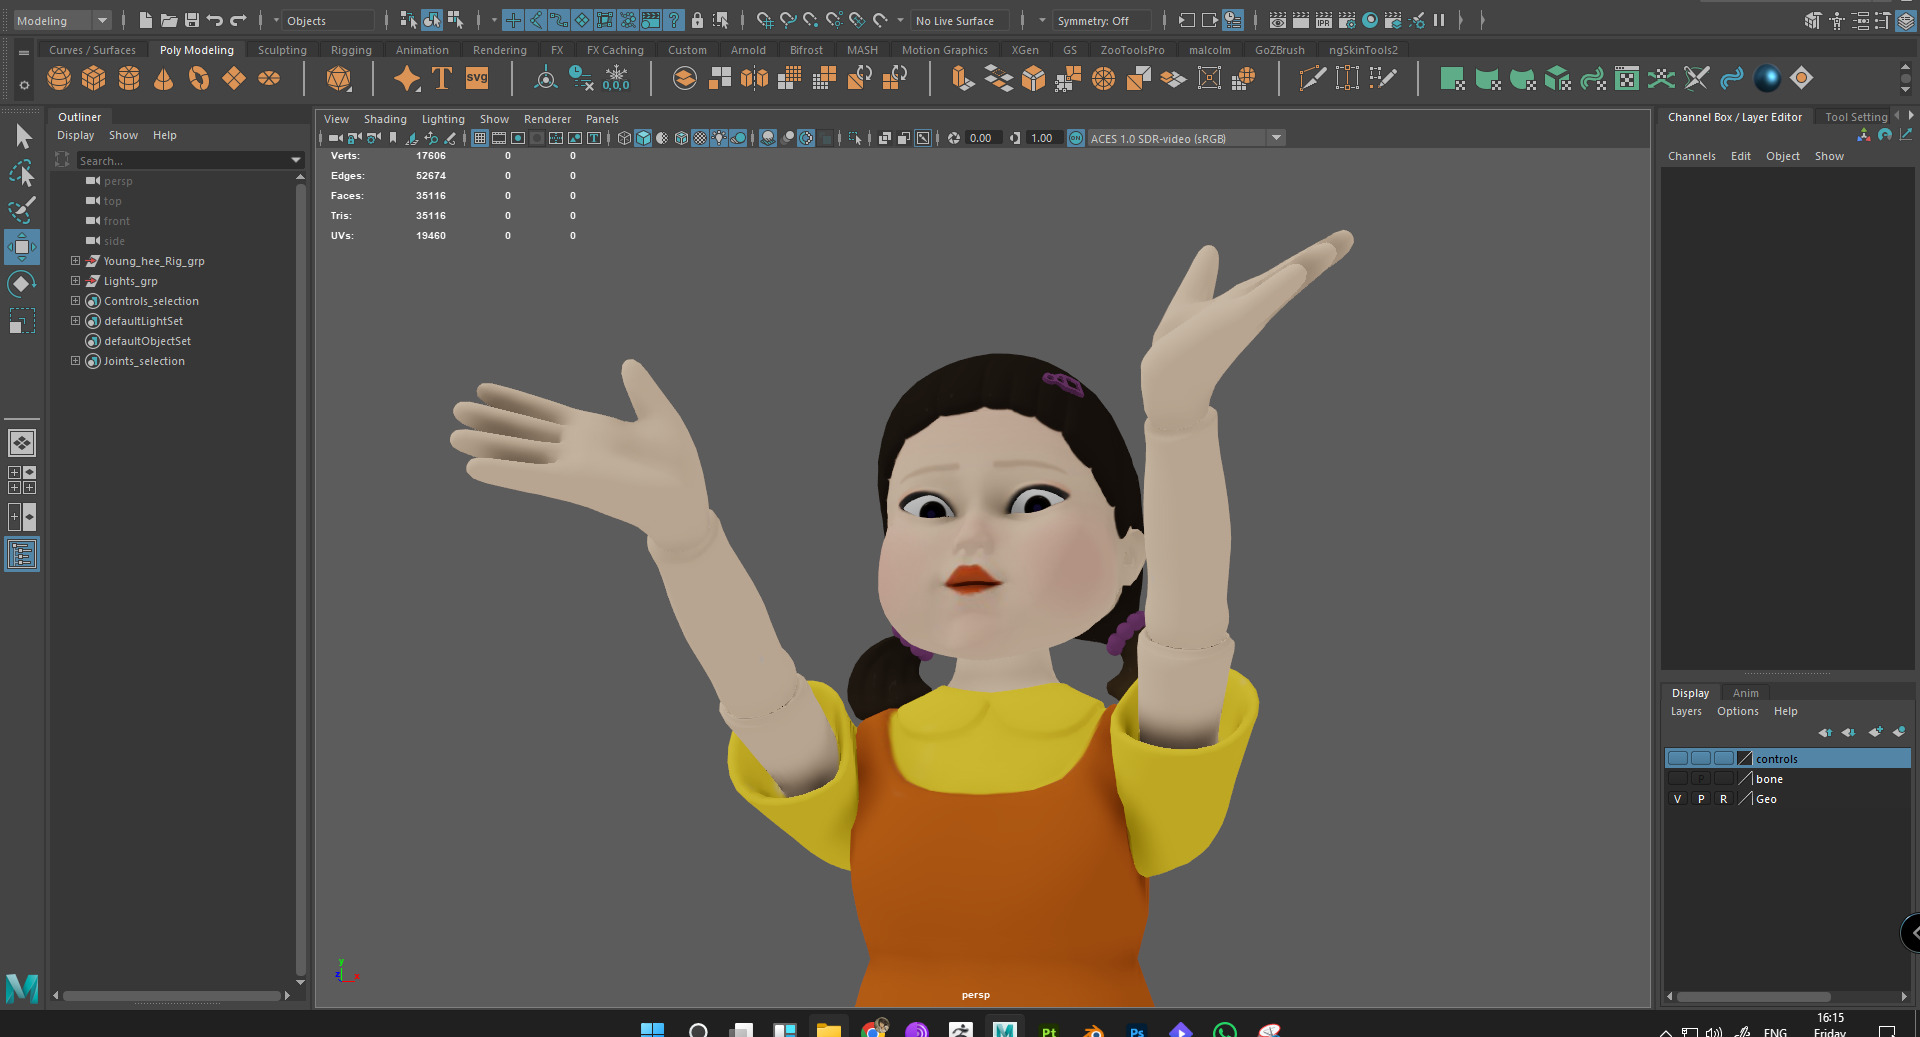
Task: Click the Hypershade icon in status line
Action: 1370,20
